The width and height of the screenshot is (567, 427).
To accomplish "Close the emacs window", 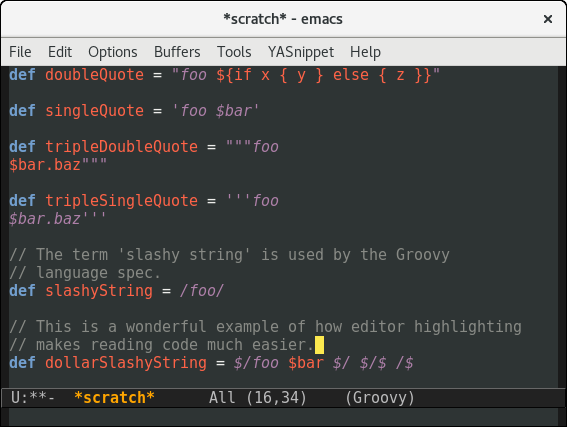I will [x=548, y=19].
